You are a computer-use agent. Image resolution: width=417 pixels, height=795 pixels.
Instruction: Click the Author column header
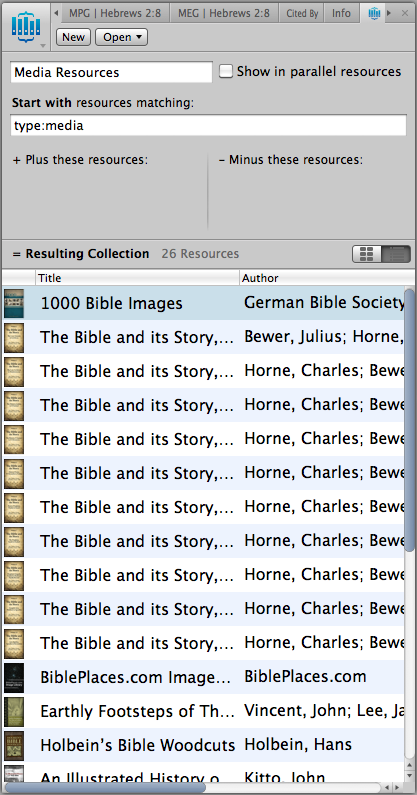[x=324, y=278]
